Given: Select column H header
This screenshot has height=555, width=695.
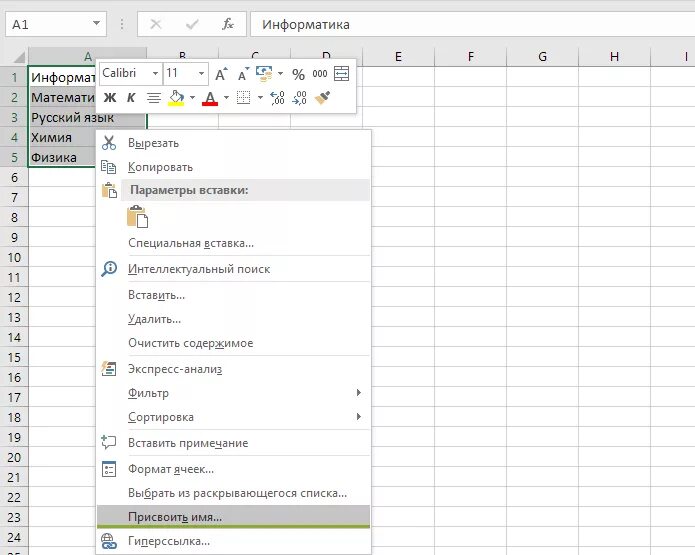Looking at the screenshot, I should pos(614,57).
